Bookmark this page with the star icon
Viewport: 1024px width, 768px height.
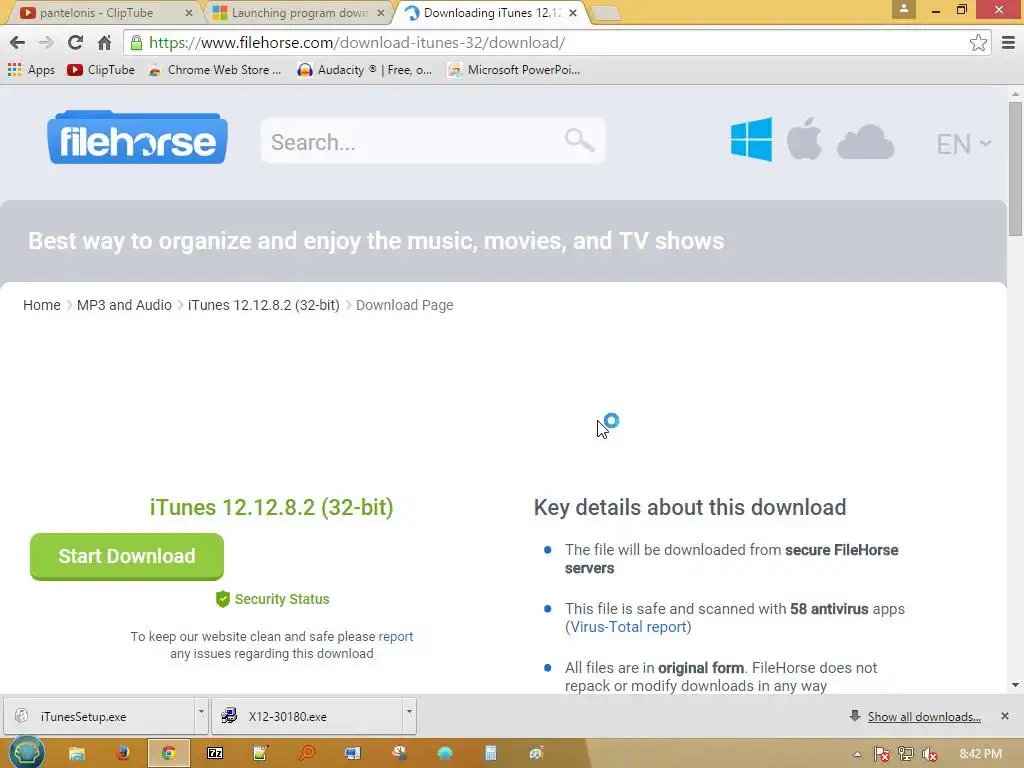pyautogui.click(x=978, y=43)
